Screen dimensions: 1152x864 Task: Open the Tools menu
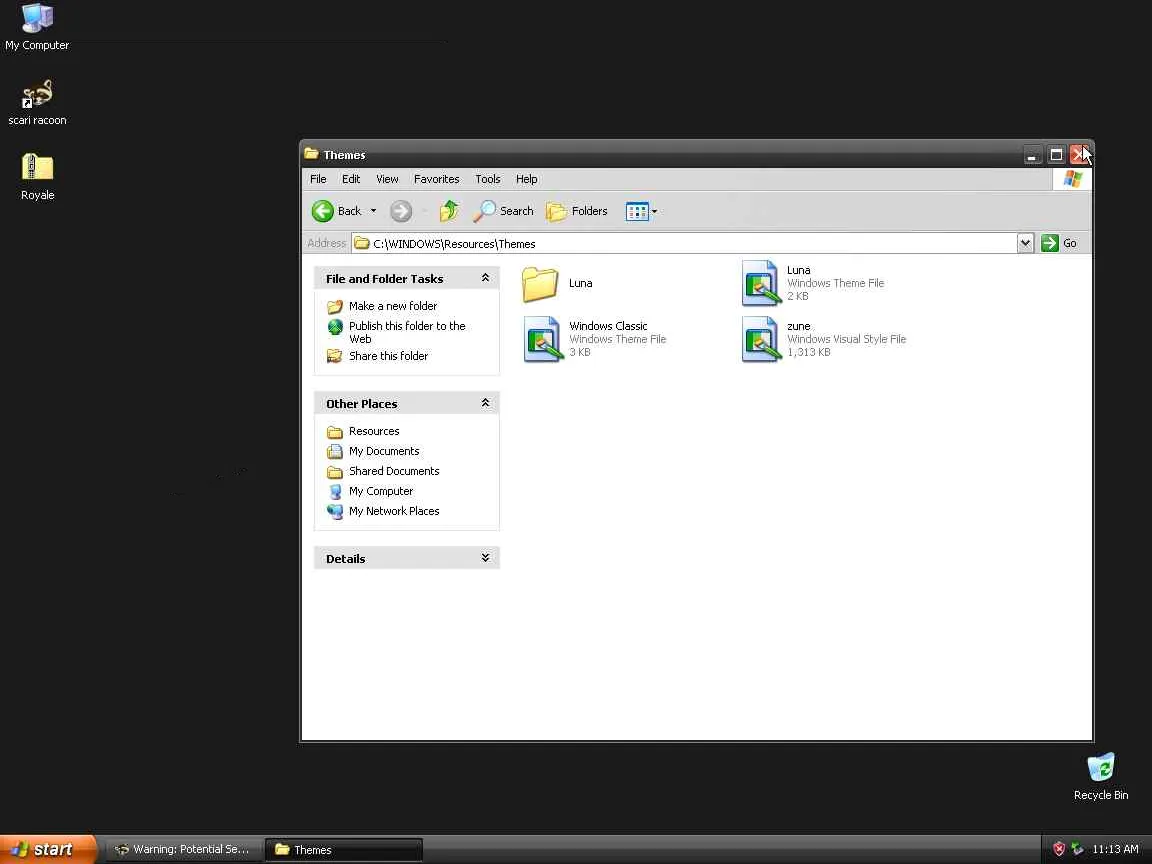pyautogui.click(x=487, y=179)
